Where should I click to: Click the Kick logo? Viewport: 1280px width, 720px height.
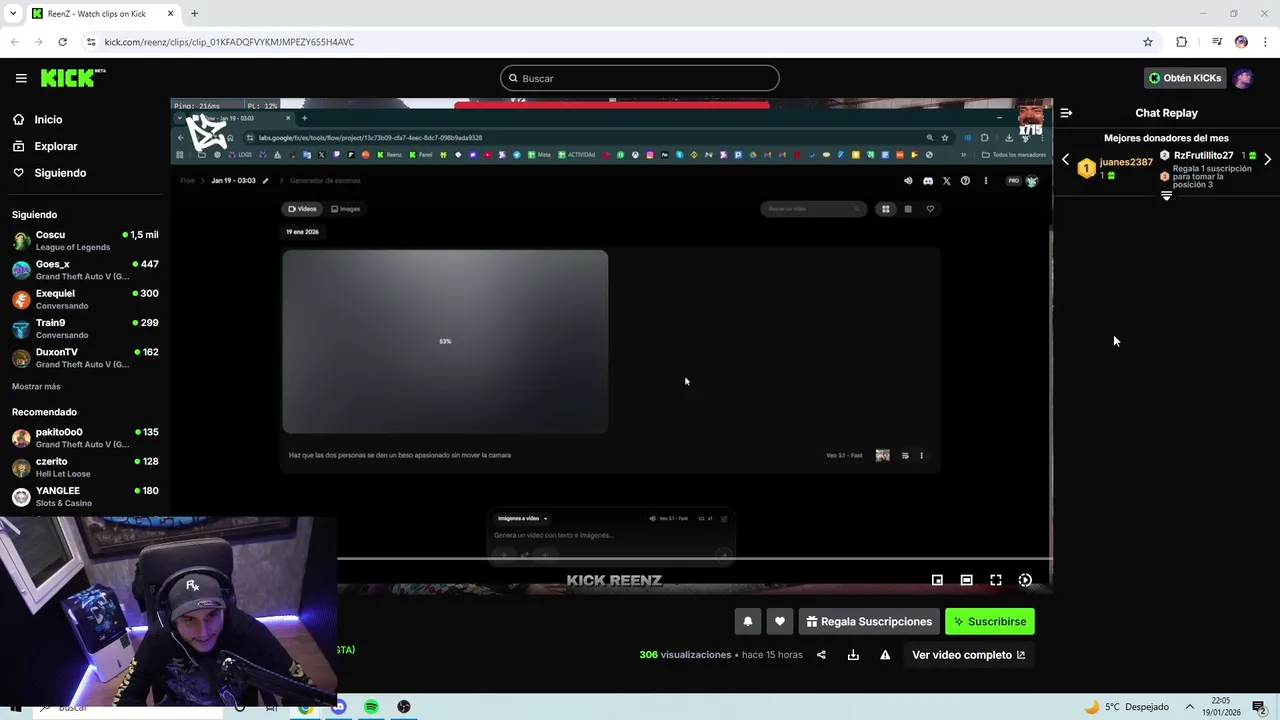[73, 78]
